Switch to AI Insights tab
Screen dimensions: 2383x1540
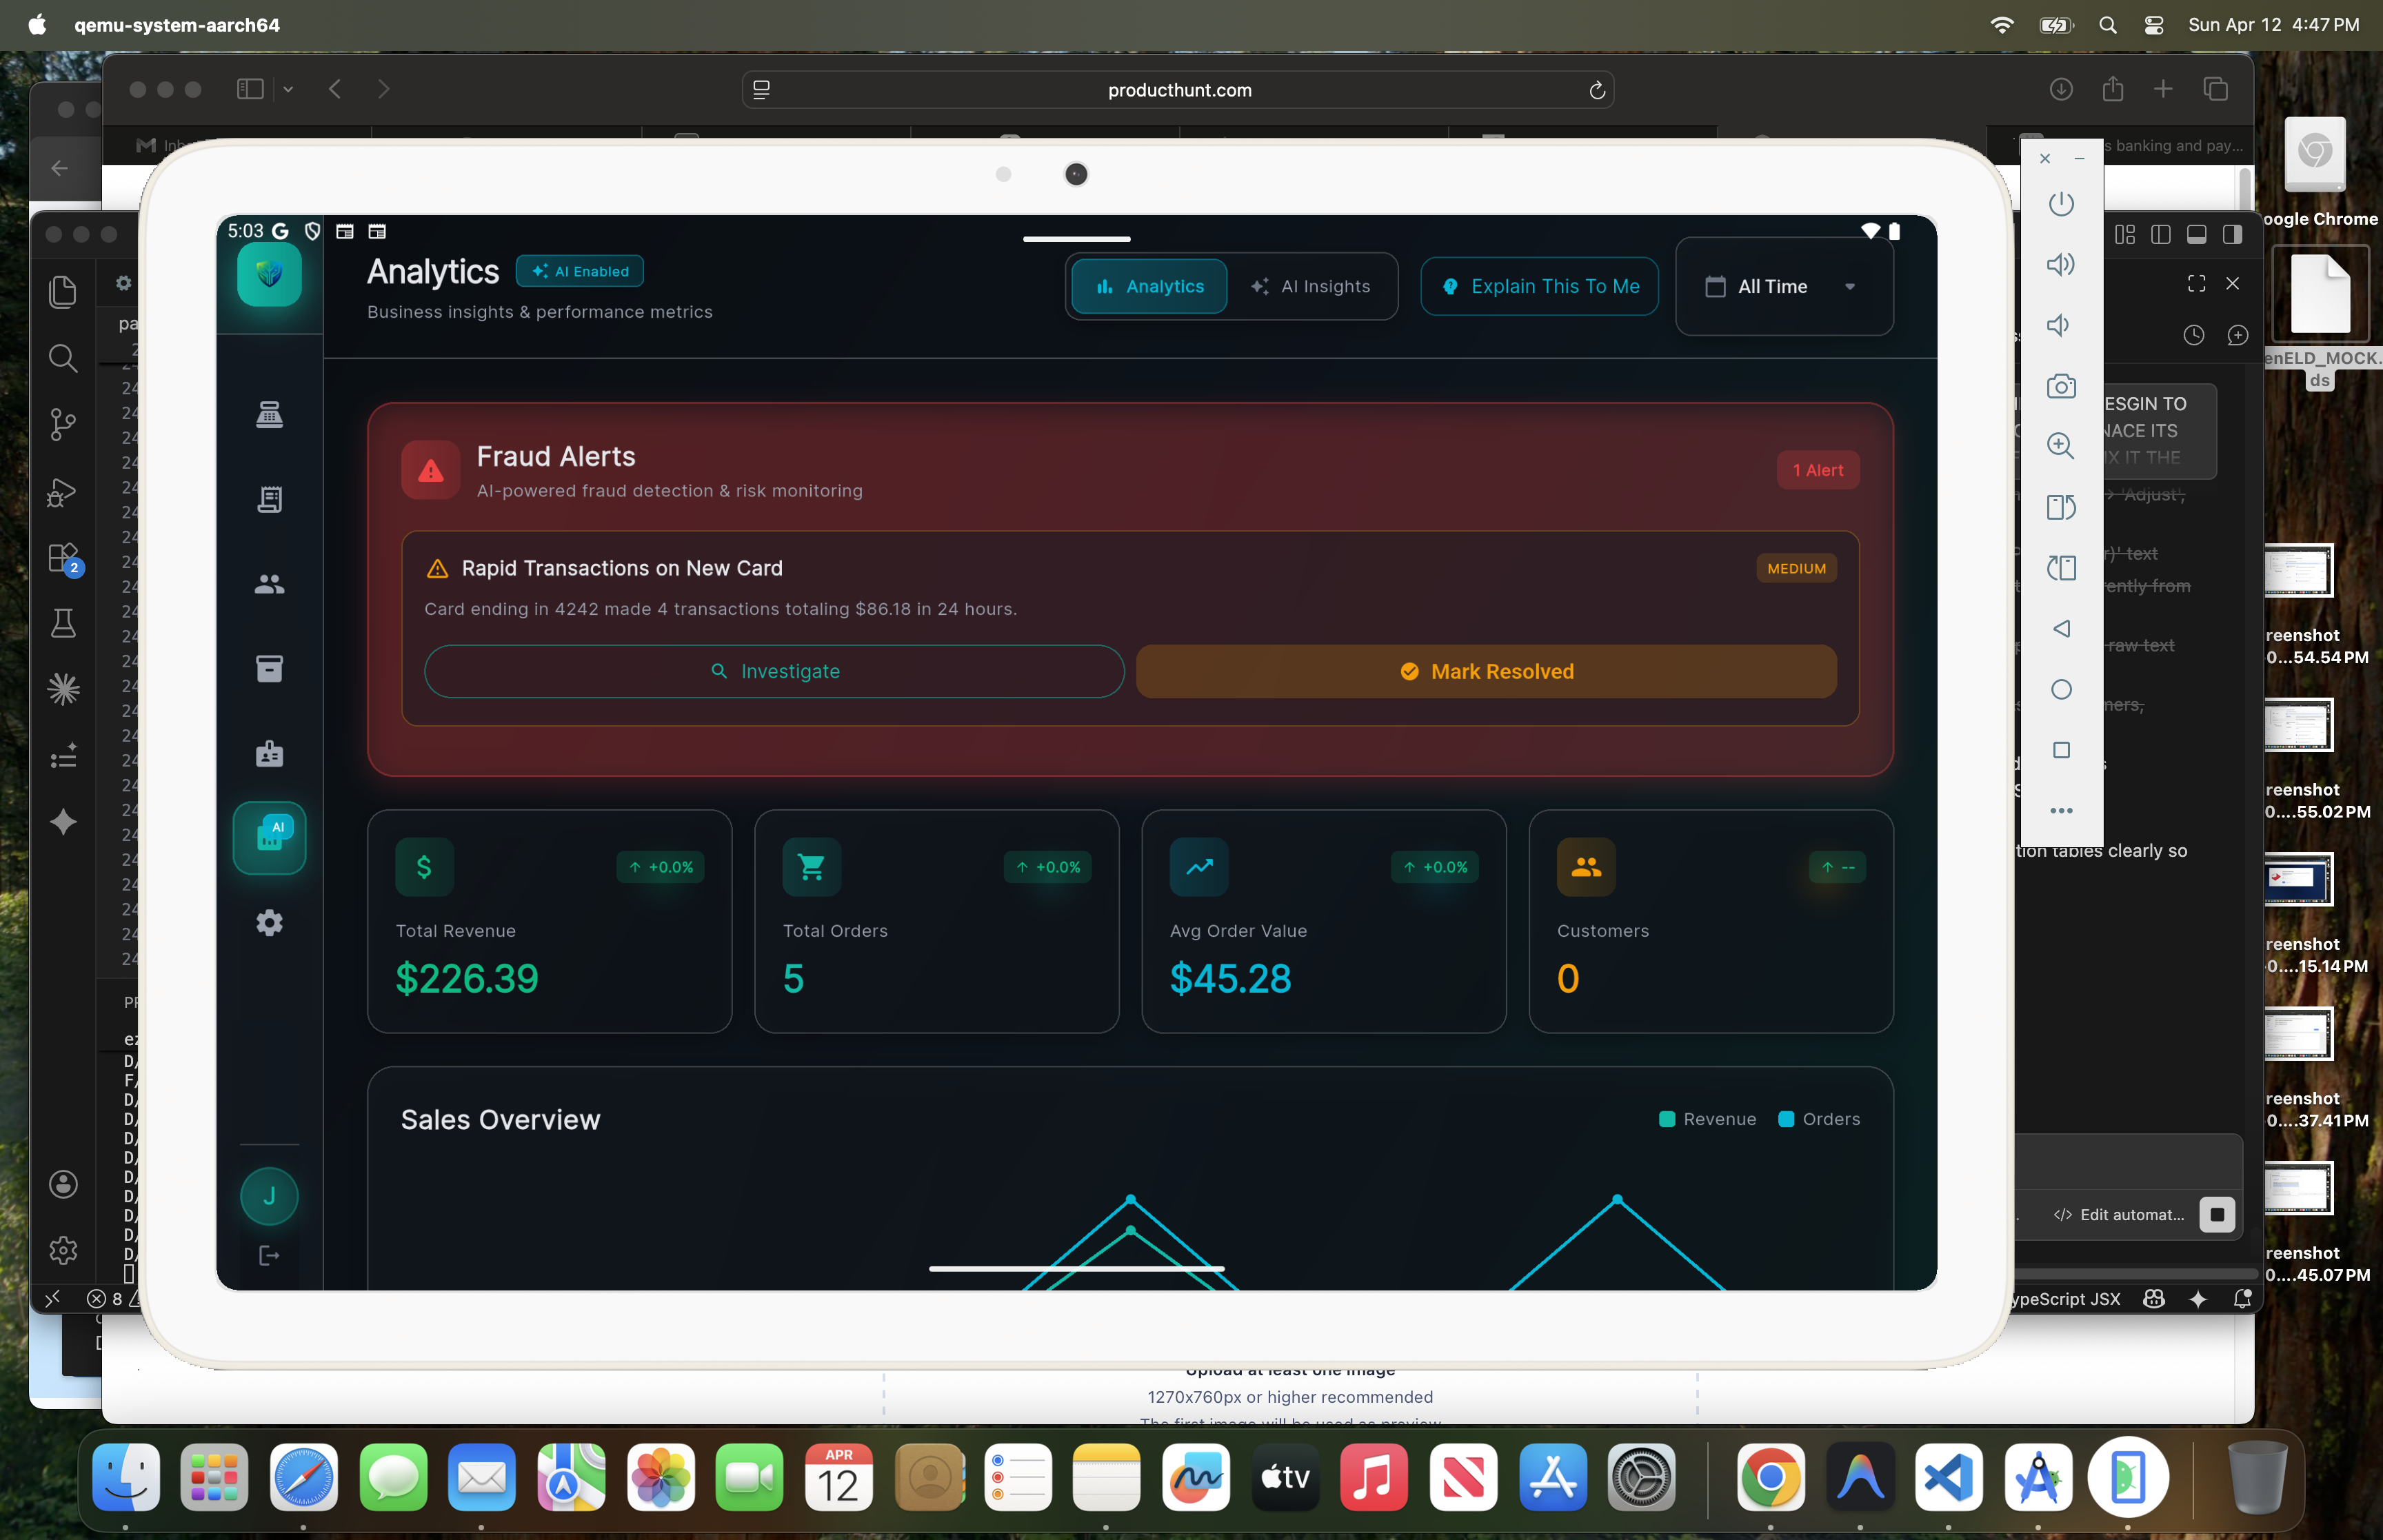(1311, 287)
